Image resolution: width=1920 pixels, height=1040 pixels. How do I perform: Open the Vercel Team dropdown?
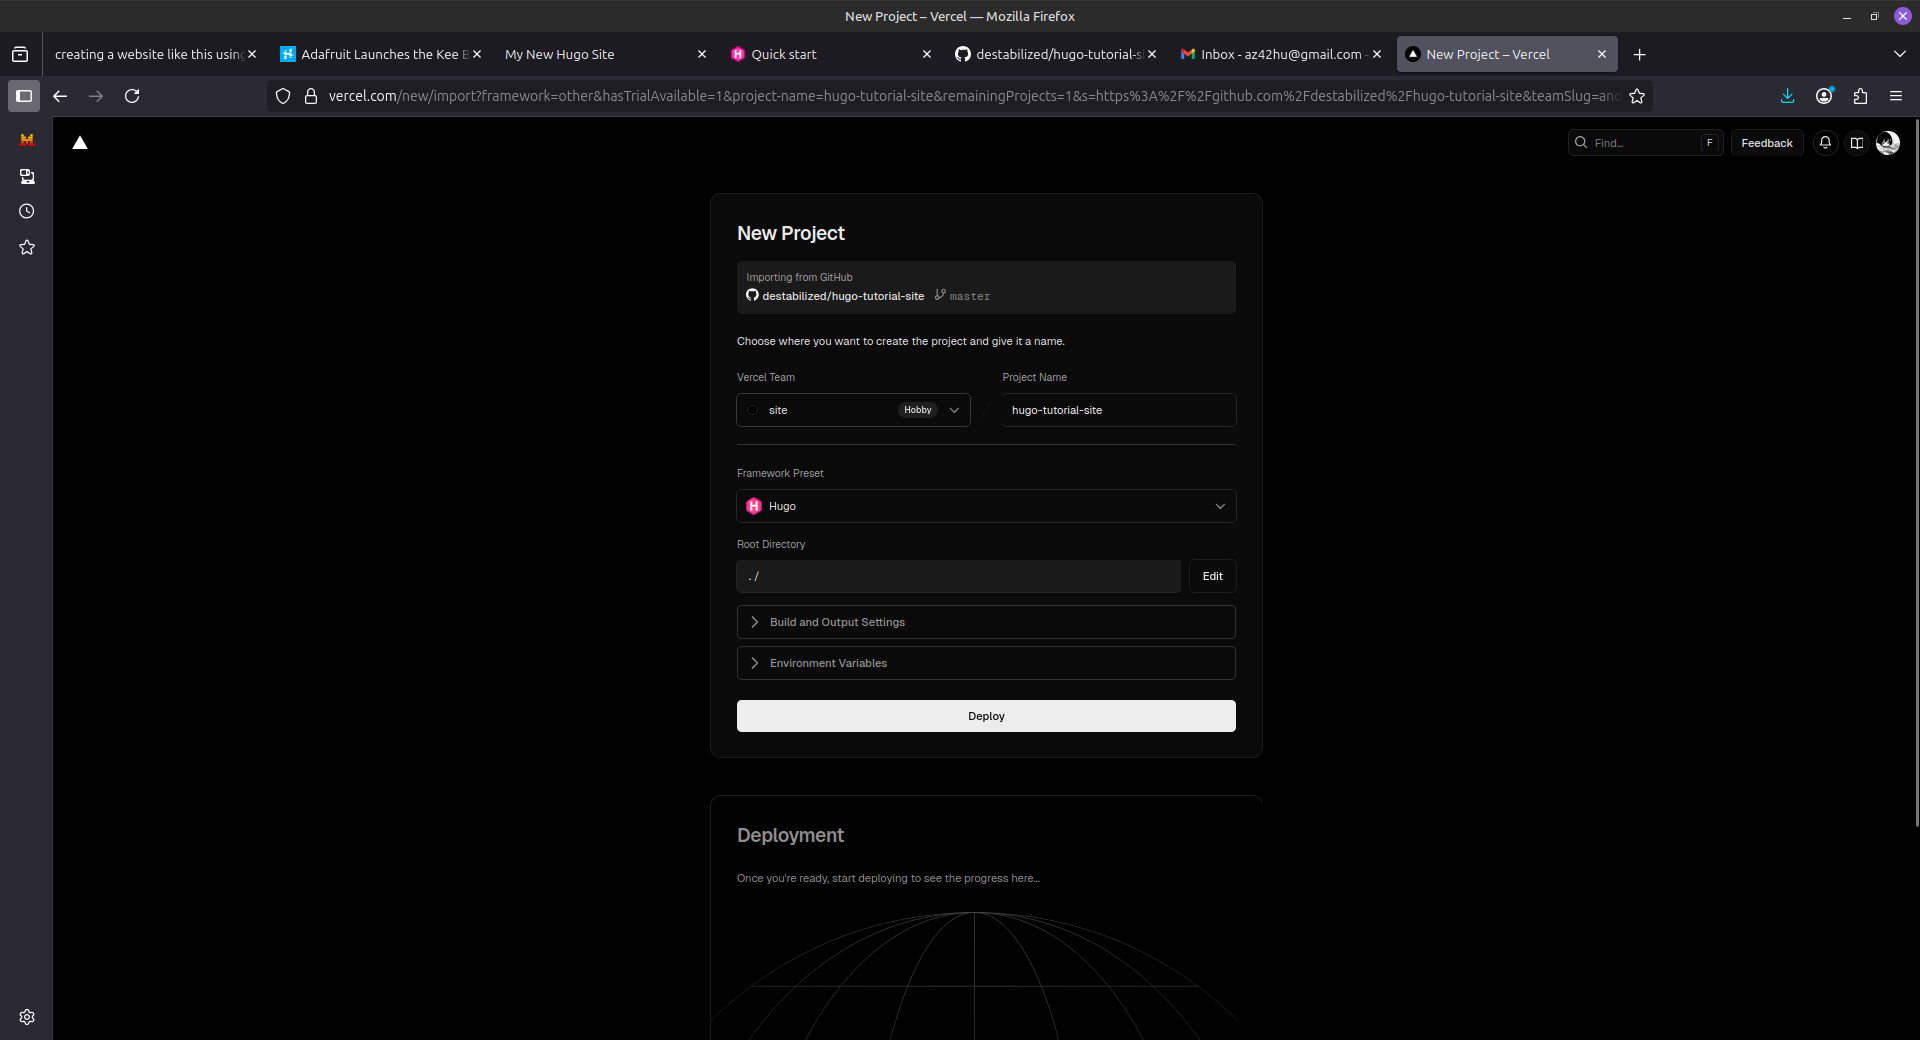[x=853, y=410]
